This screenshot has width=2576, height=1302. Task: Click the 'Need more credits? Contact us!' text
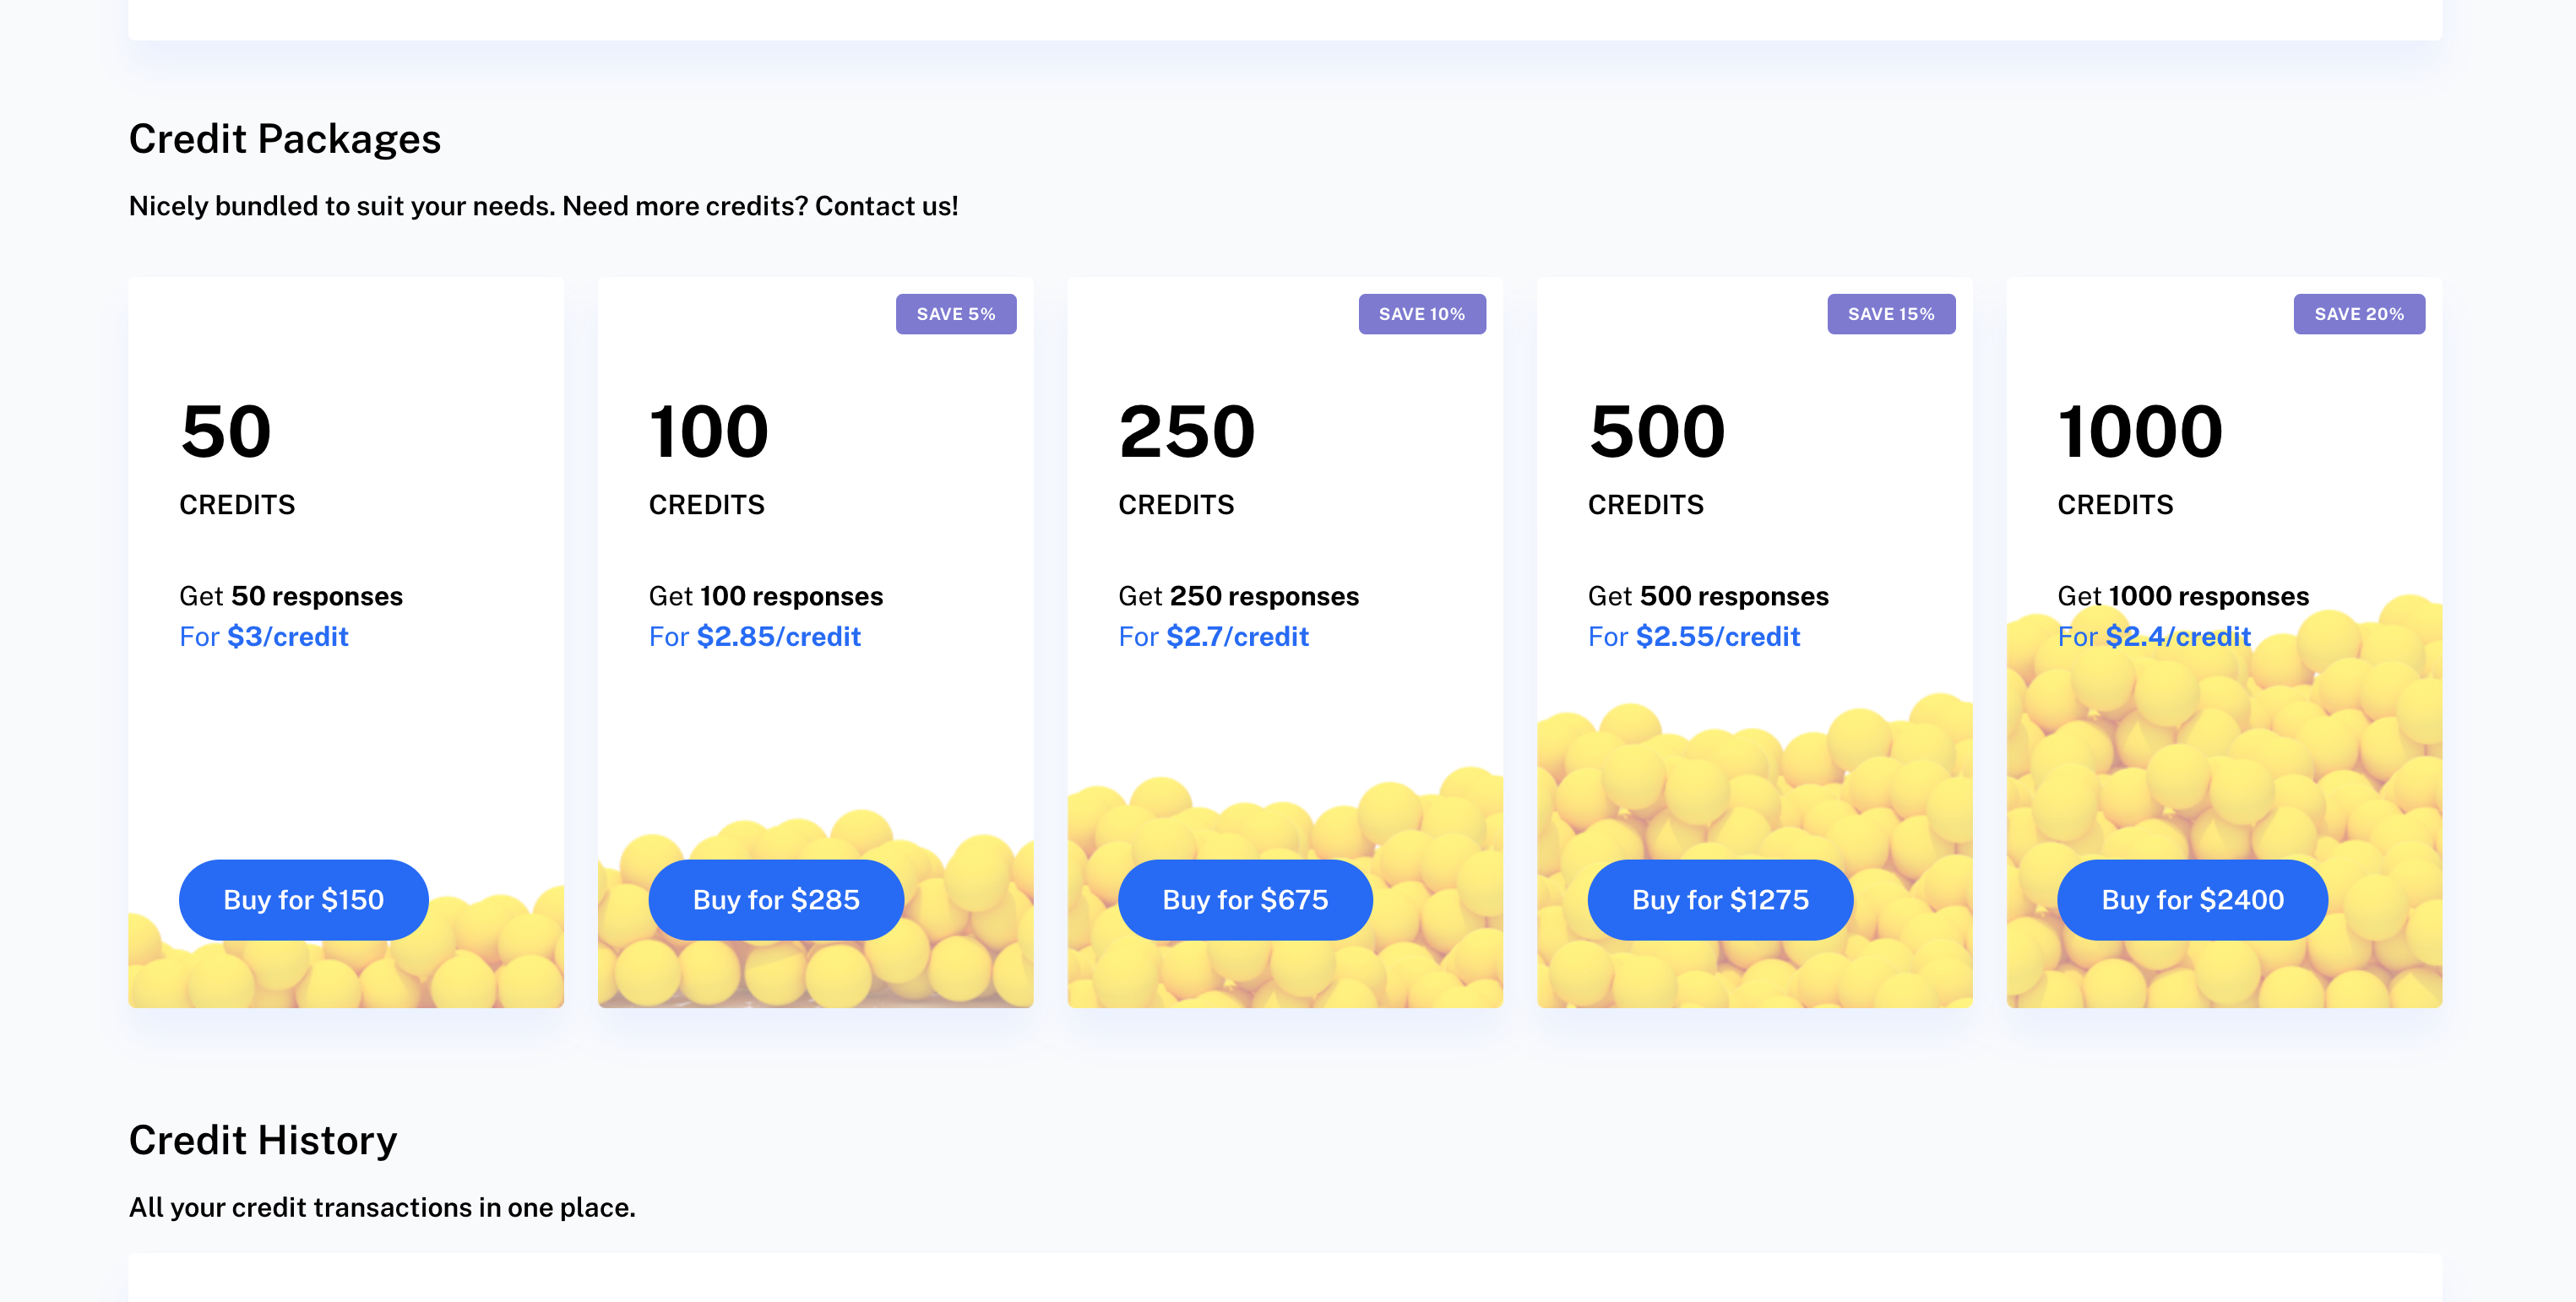[x=759, y=206]
